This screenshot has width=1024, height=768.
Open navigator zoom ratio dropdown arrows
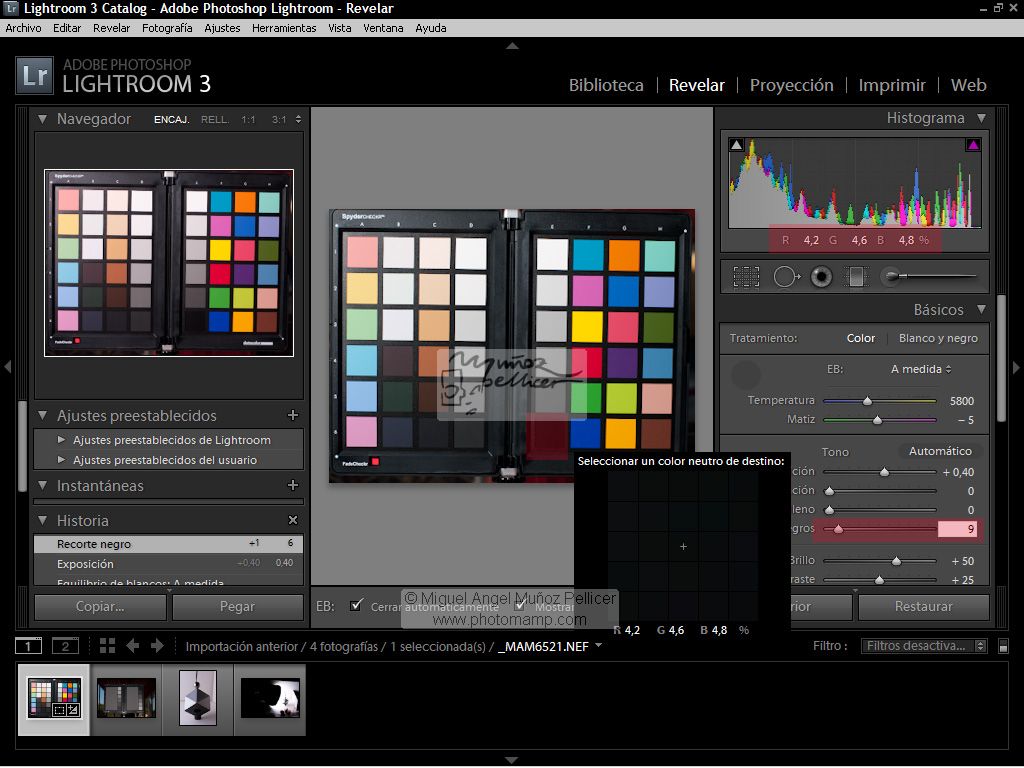[298, 120]
